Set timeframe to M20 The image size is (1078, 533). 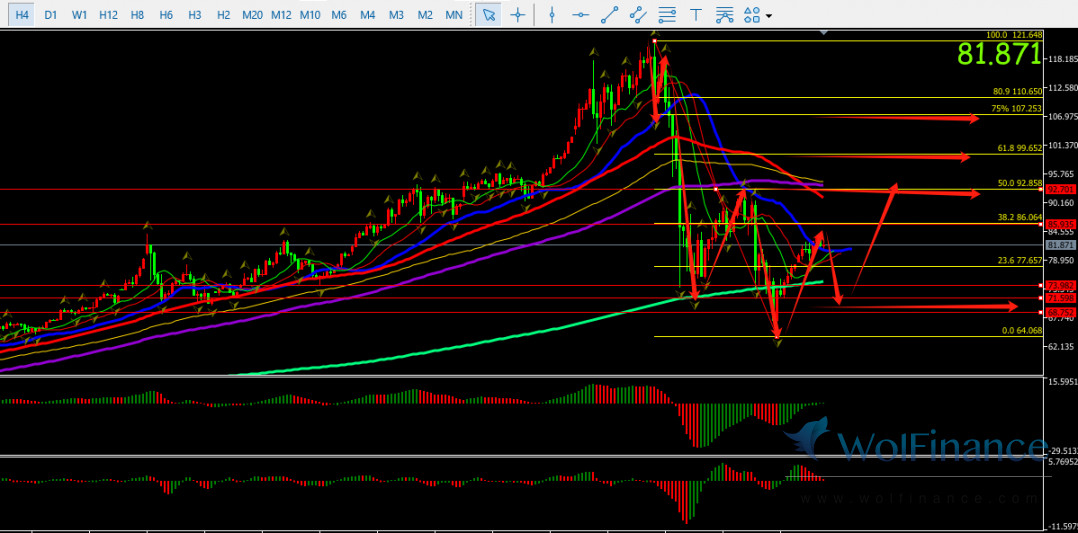coord(253,15)
